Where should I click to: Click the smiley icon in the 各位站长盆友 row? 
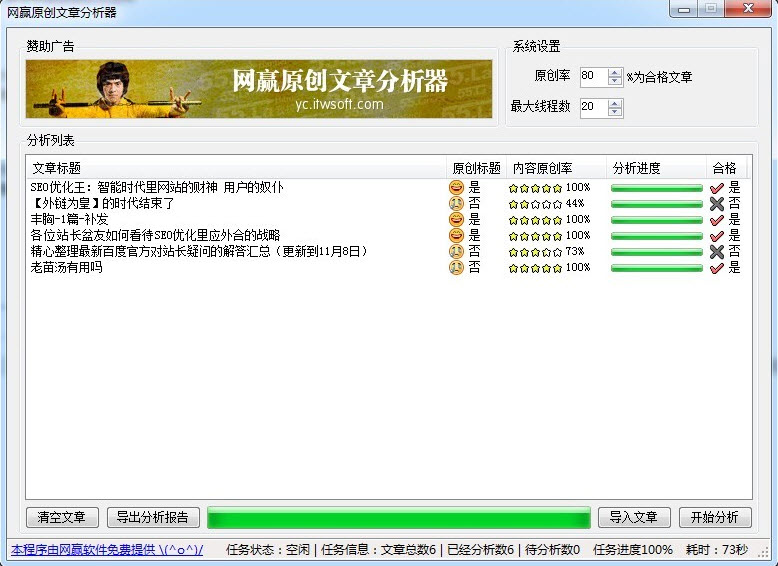(x=456, y=235)
